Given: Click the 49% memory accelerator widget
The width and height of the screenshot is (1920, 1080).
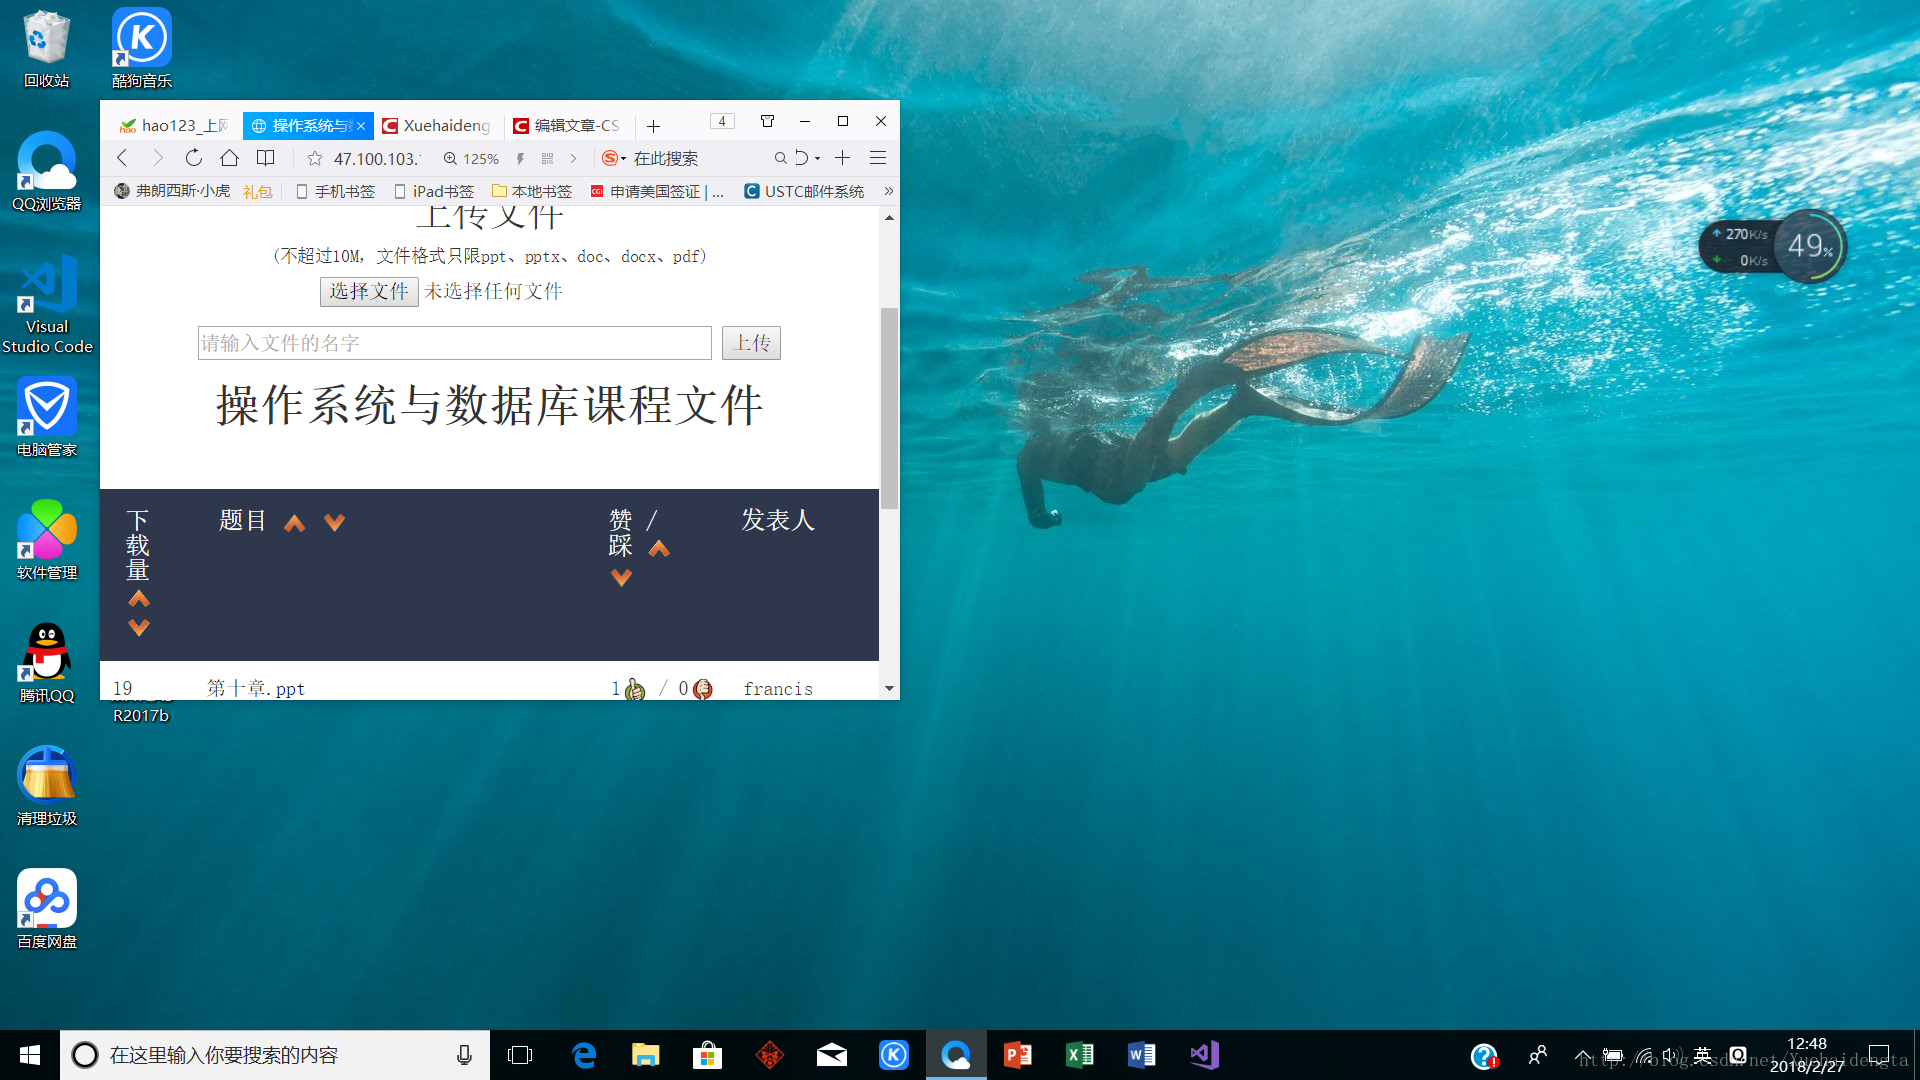Looking at the screenshot, I should pos(1812,246).
